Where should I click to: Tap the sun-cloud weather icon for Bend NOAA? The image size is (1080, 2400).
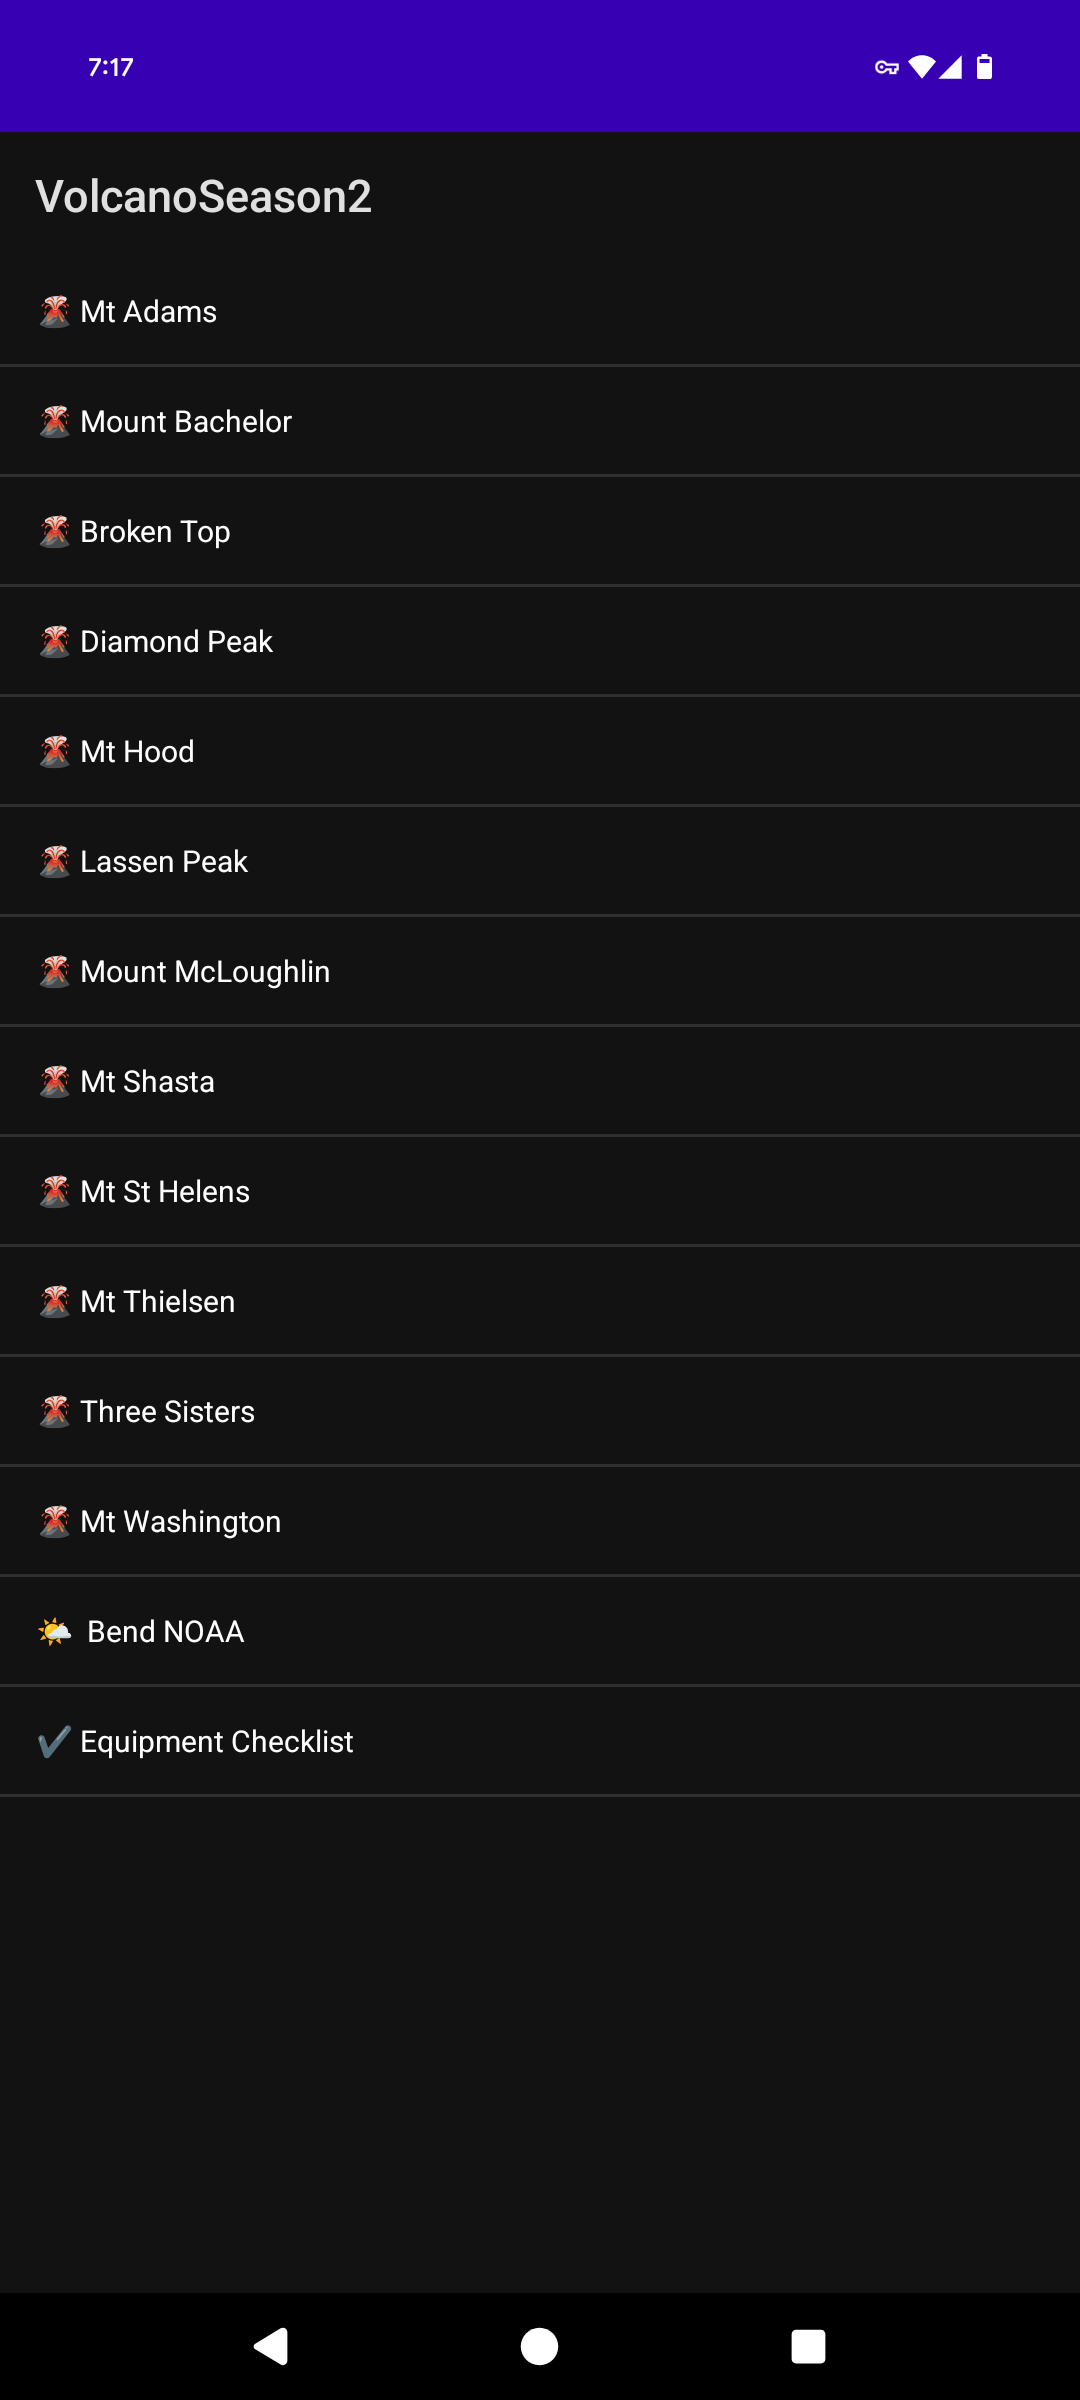55,1632
